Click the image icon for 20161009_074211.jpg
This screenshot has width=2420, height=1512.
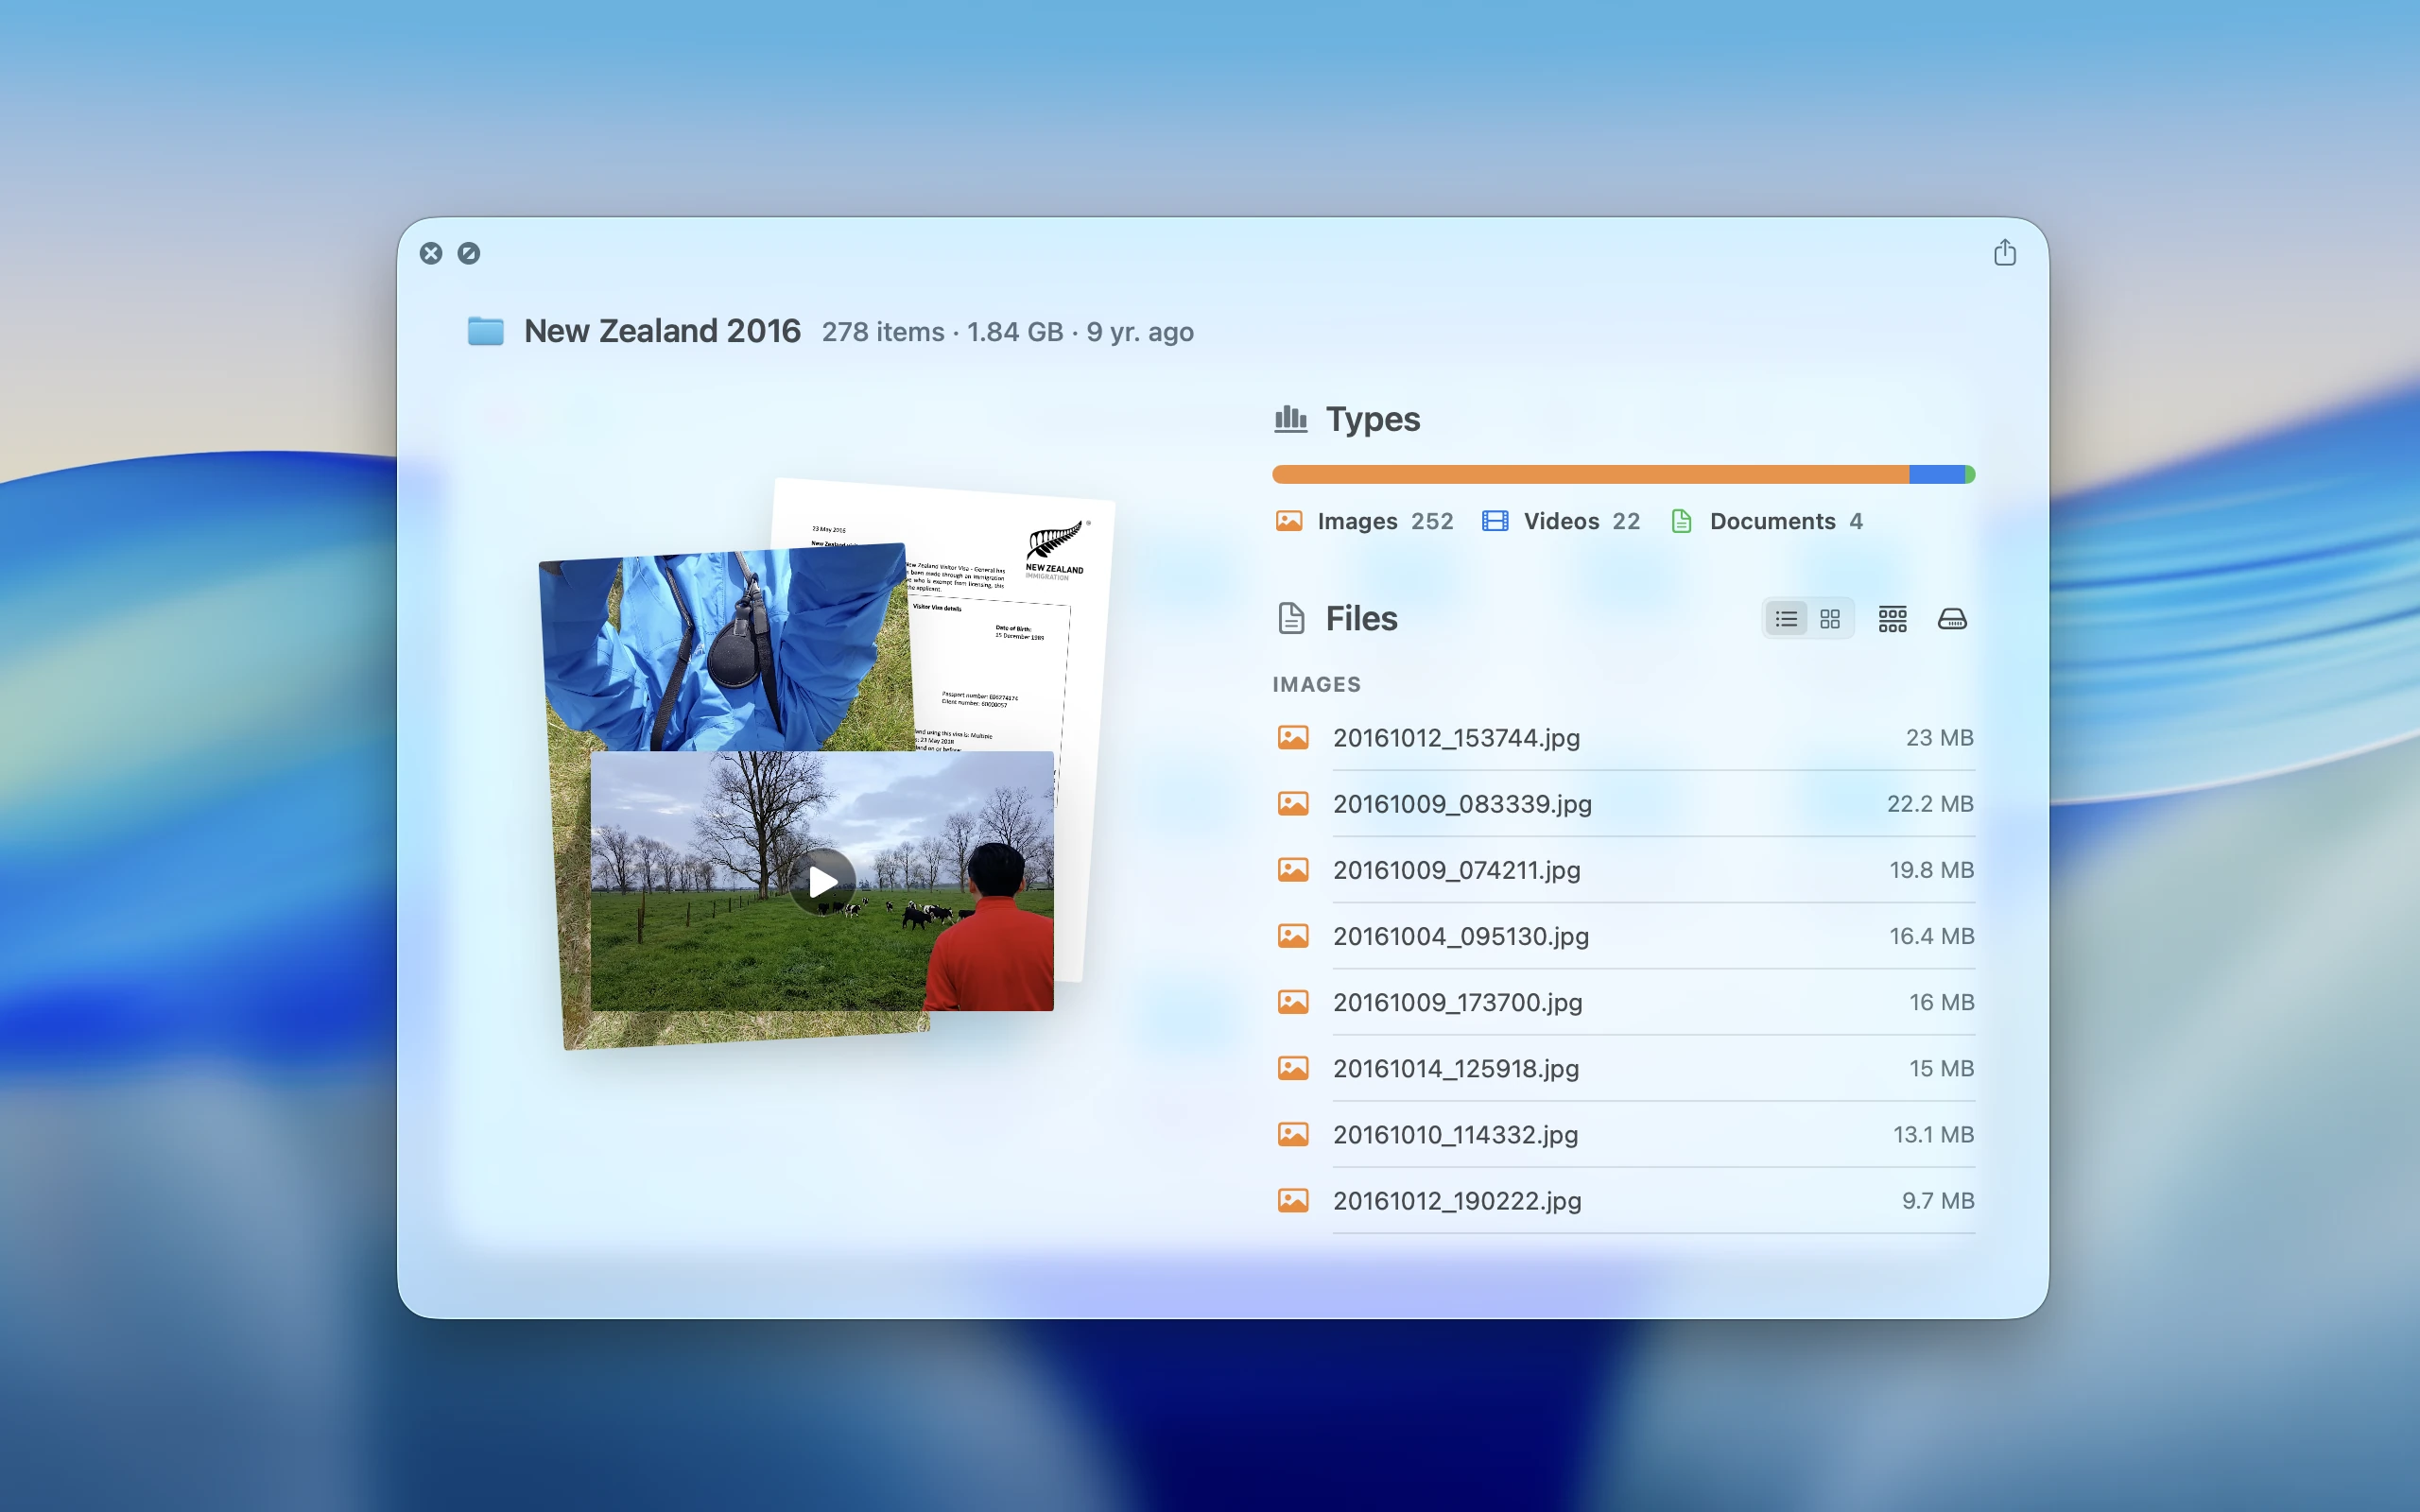coord(1293,870)
